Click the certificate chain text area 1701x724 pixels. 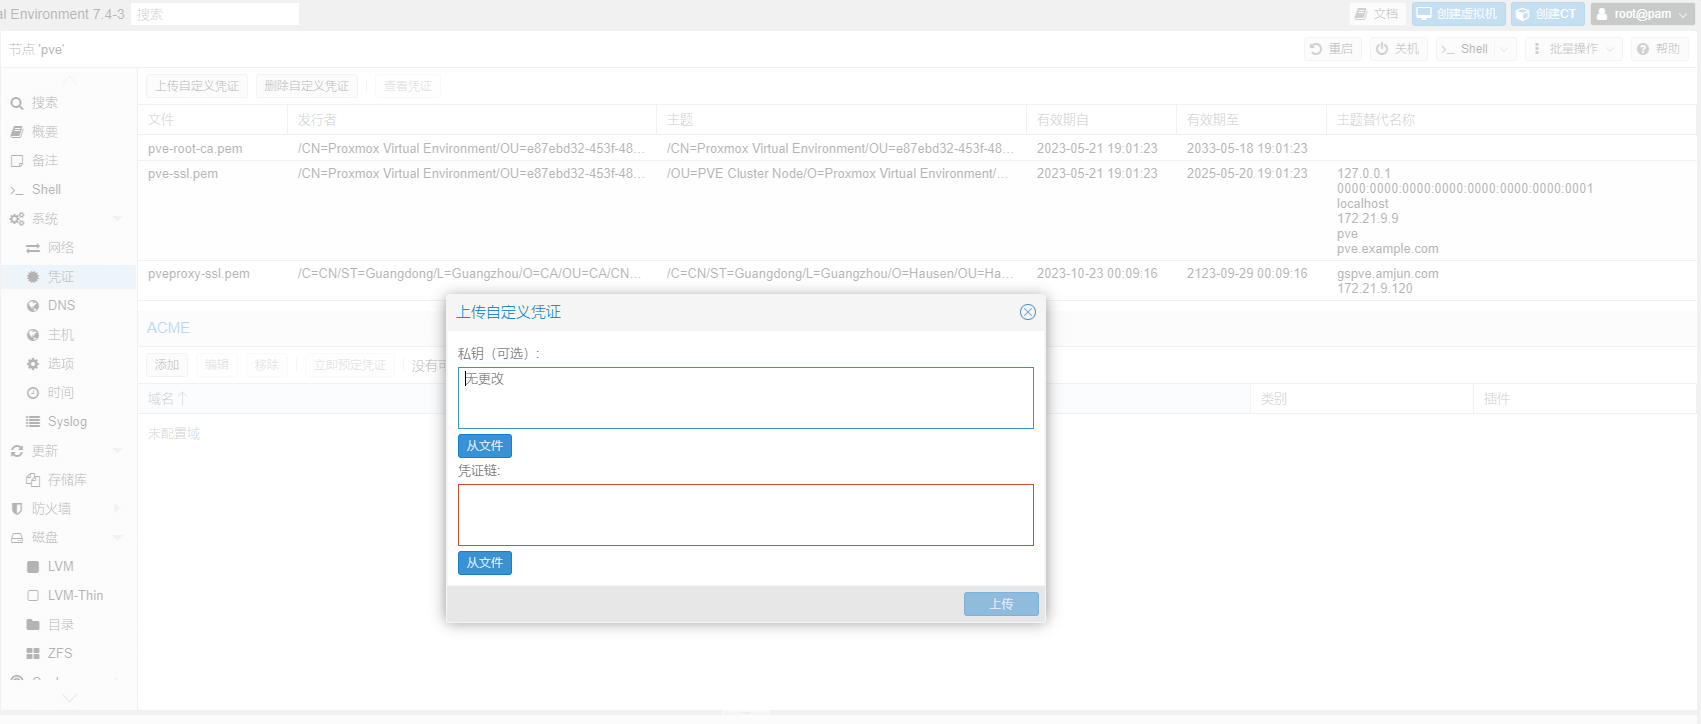tap(745, 515)
